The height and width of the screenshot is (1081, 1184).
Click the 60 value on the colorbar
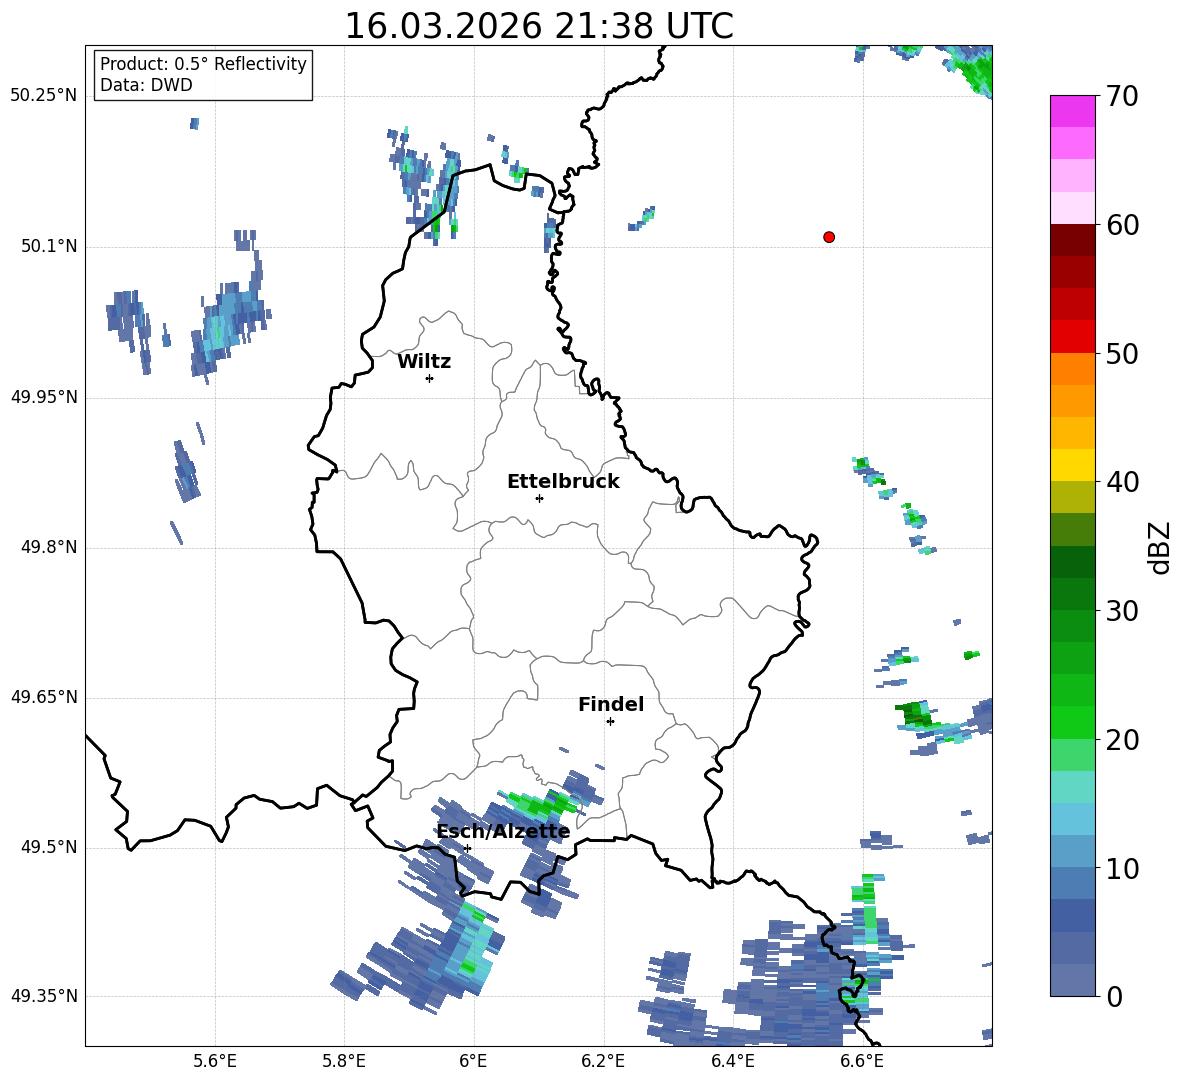coord(1122,225)
